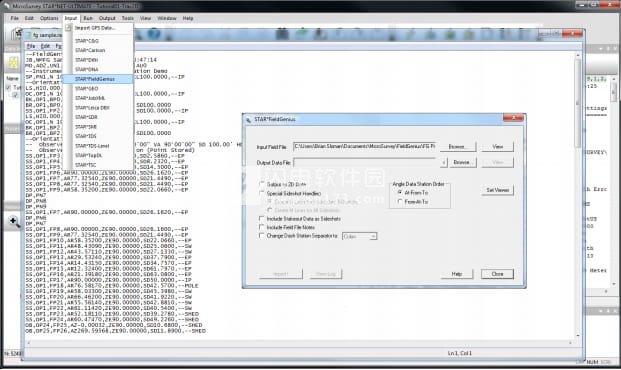Open the Run menu
Image resolution: width=621 pixels, height=370 pixels.
point(88,18)
